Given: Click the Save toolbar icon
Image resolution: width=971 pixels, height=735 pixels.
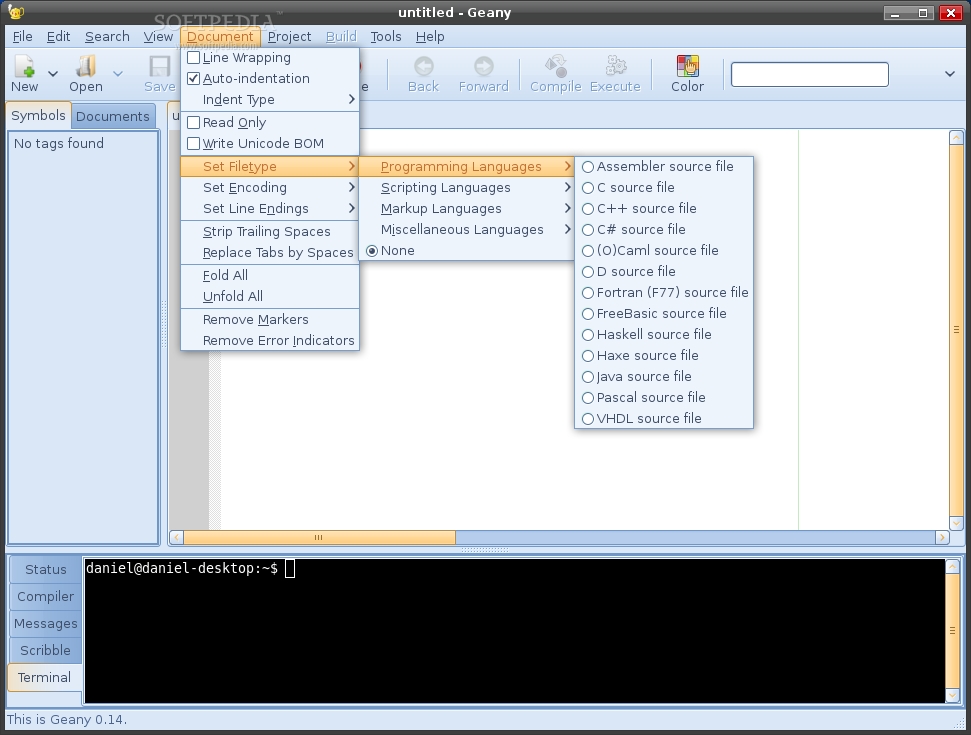Looking at the screenshot, I should click(160, 66).
